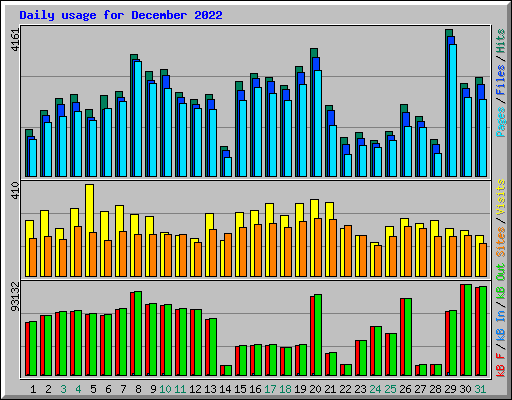Click green weekend day label 18
Screen dimensions: 512x400
(285, 389)
